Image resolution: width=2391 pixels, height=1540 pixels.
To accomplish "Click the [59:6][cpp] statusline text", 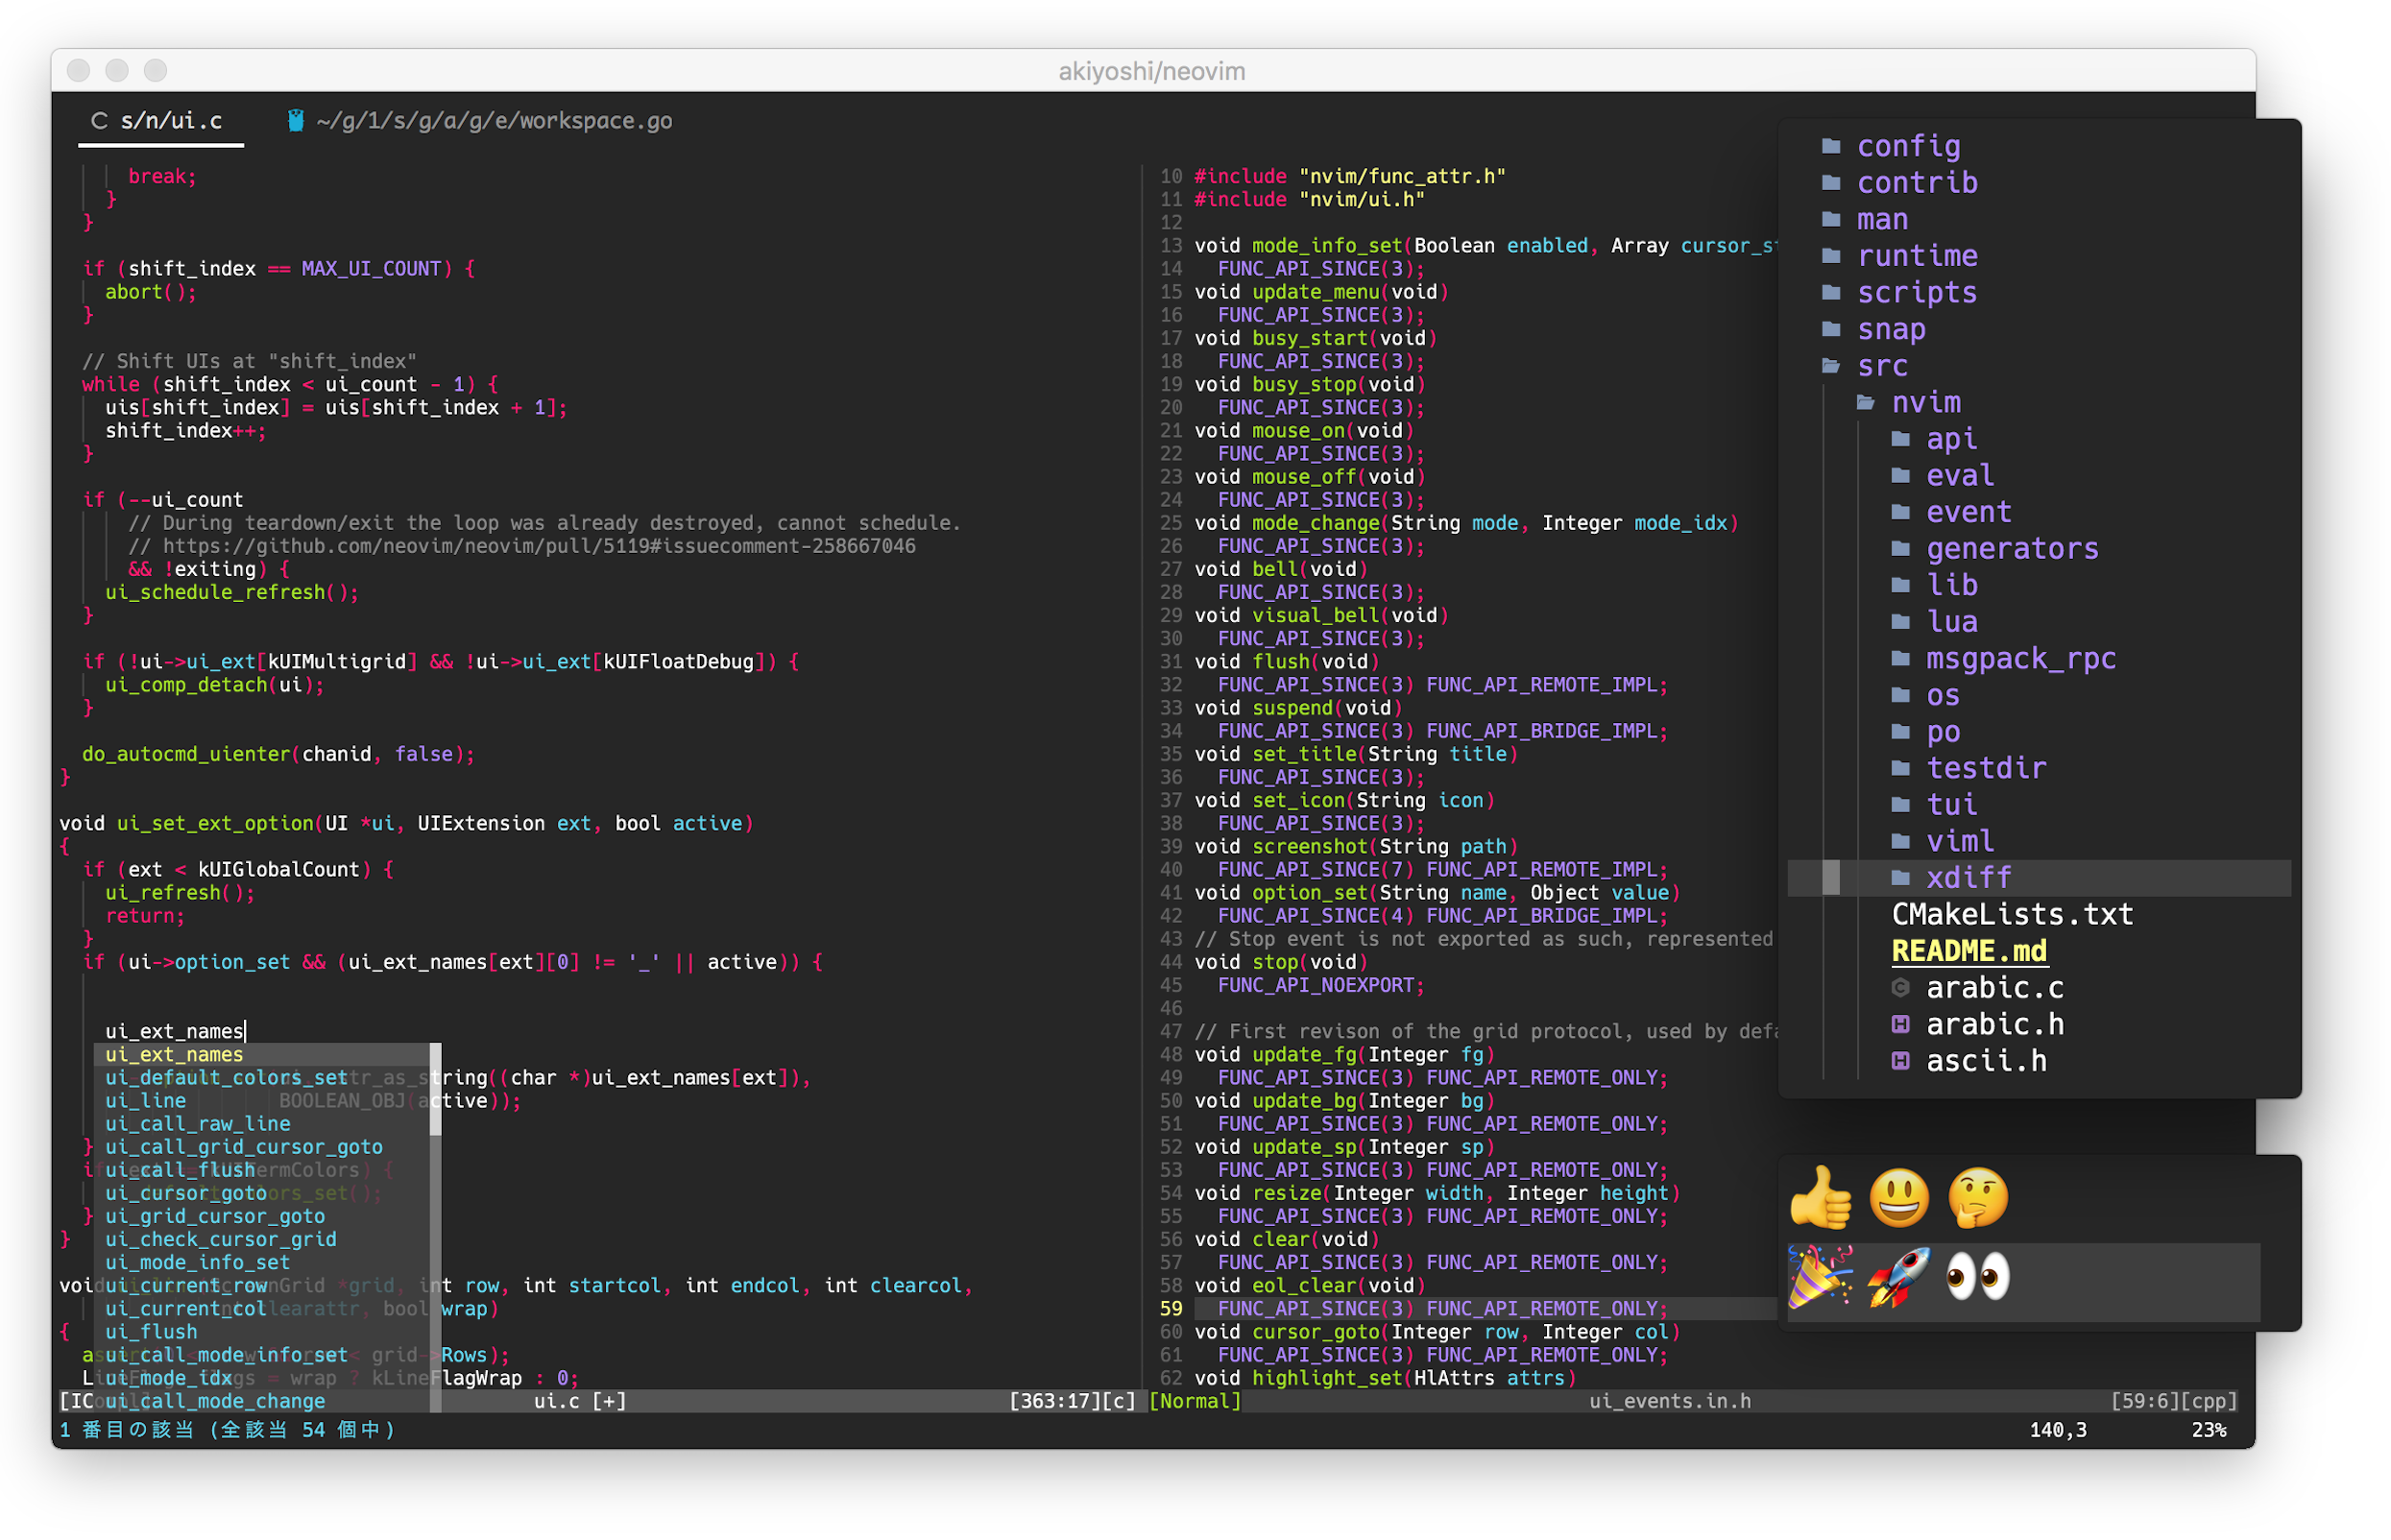I will click(2174, 1402).
